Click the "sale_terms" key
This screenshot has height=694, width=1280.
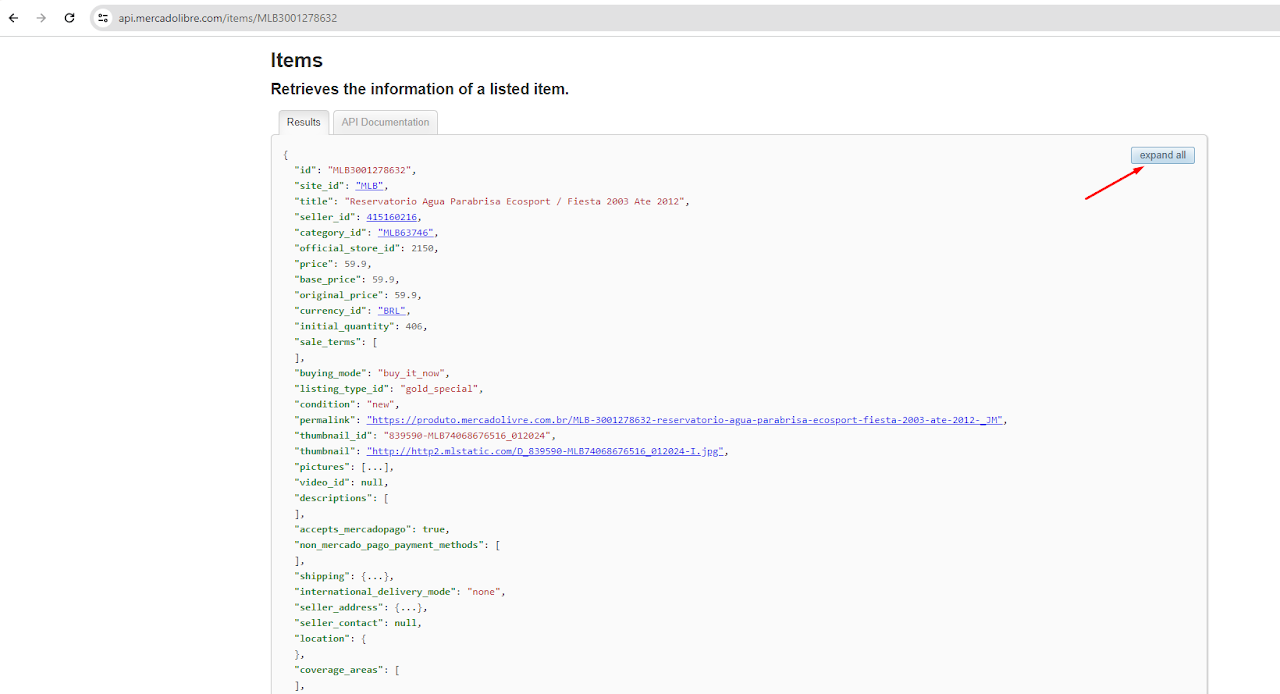327,342
